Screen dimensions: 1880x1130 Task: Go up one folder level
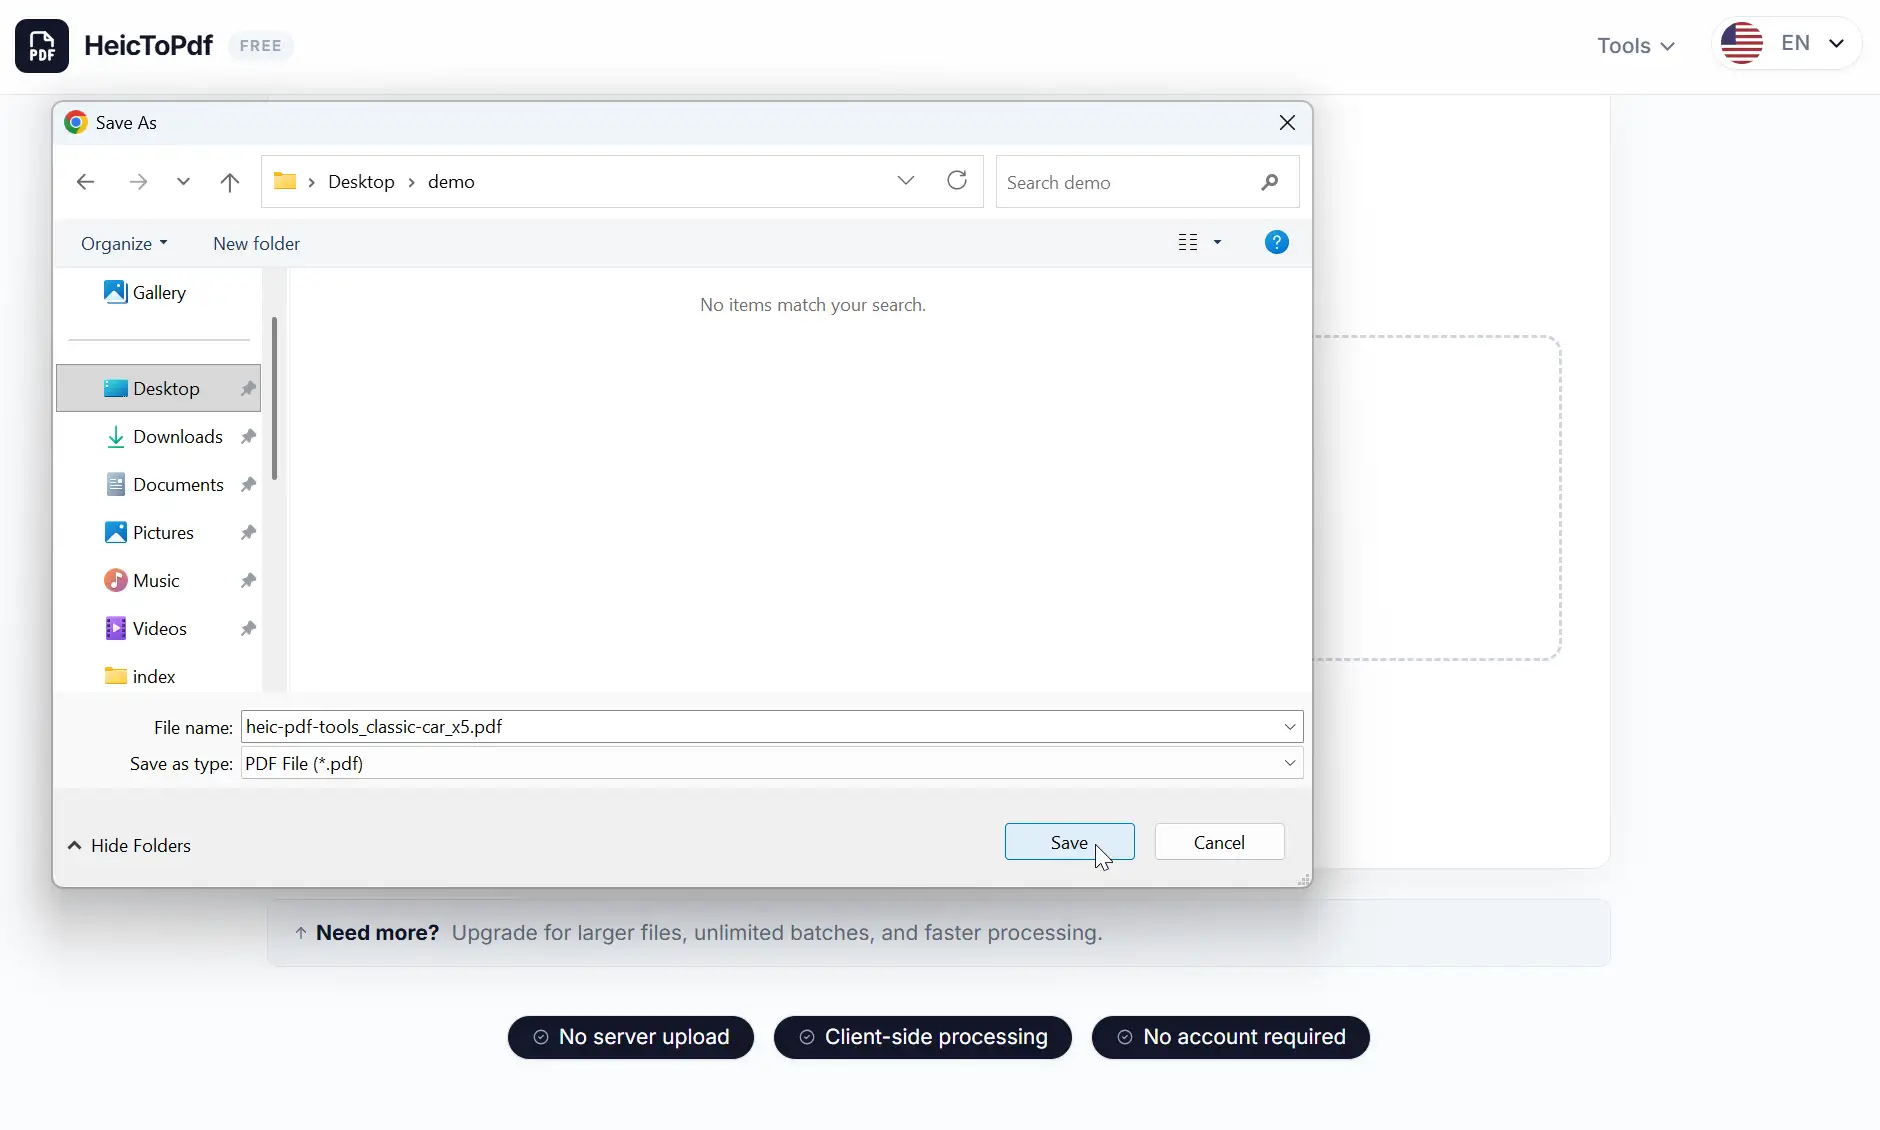coord(230,182)
